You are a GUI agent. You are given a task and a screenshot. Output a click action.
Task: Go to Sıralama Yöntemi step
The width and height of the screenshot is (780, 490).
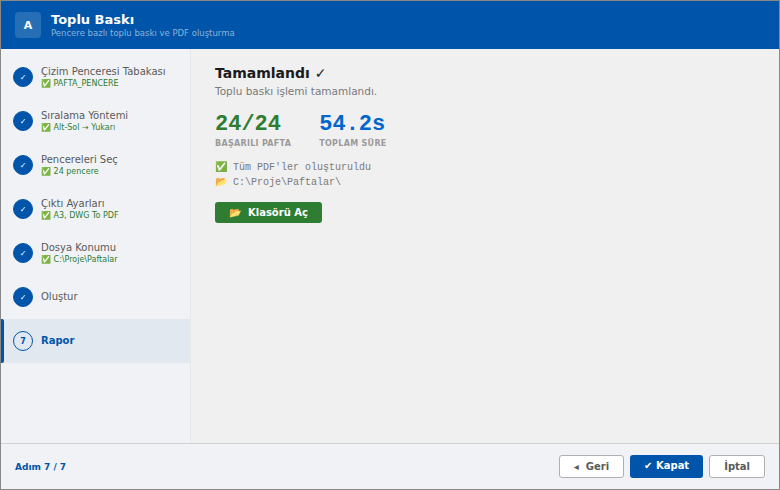tap(96, 121)
